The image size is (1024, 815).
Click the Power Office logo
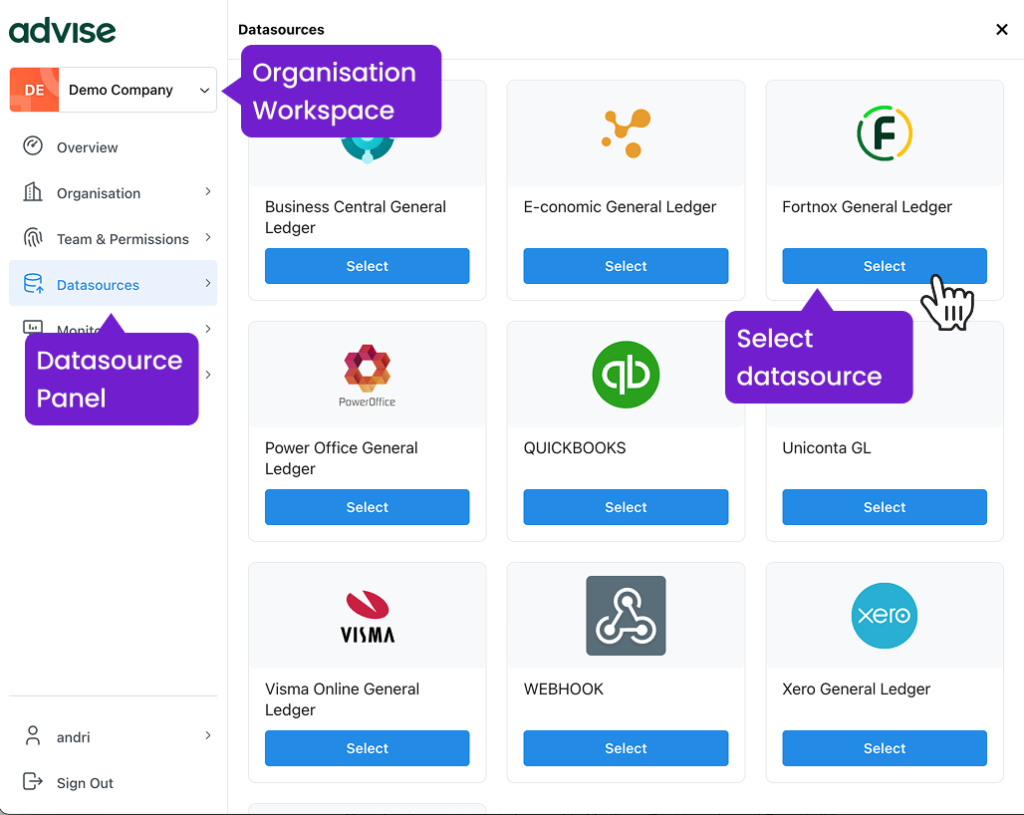pos(366,374)
